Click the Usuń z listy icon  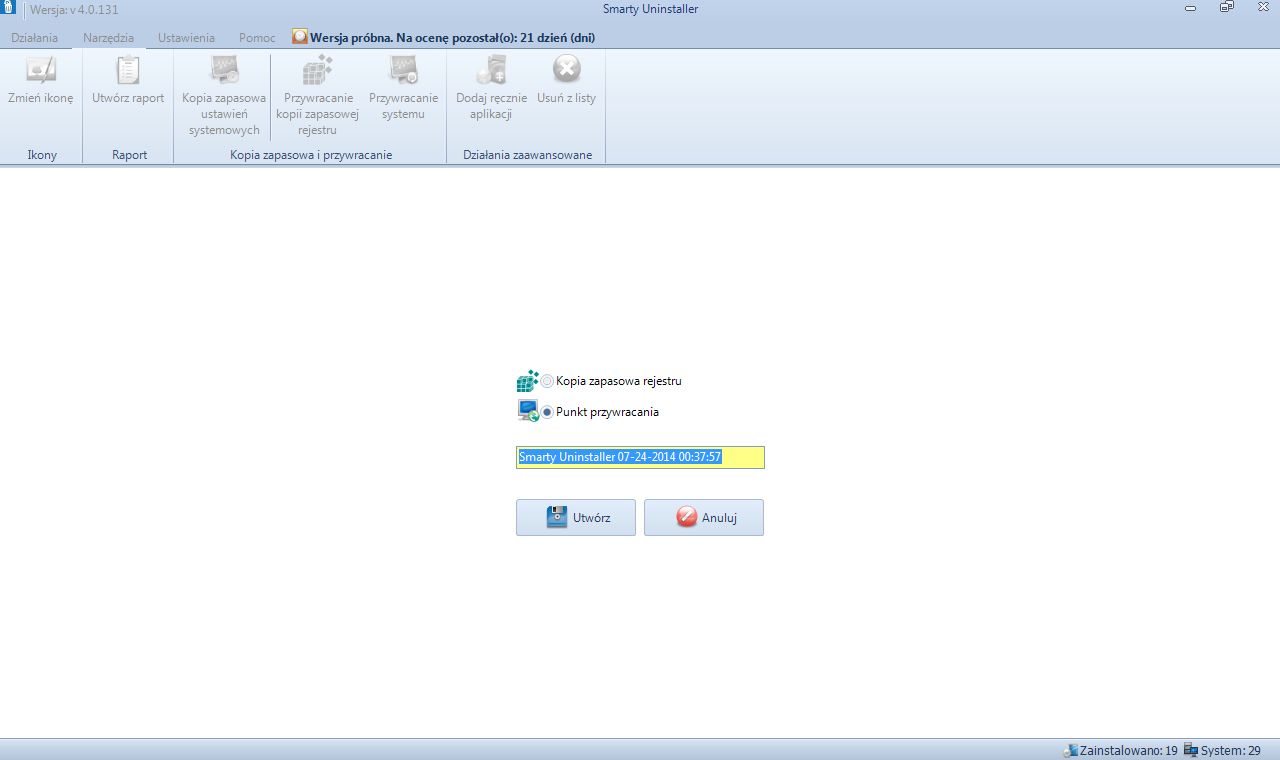pos(566,70)
